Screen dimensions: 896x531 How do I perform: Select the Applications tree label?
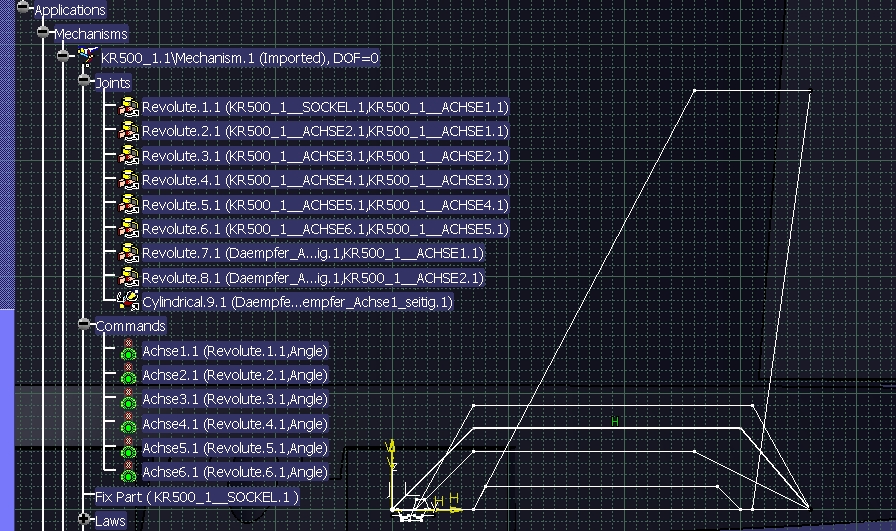click(70, 10)
